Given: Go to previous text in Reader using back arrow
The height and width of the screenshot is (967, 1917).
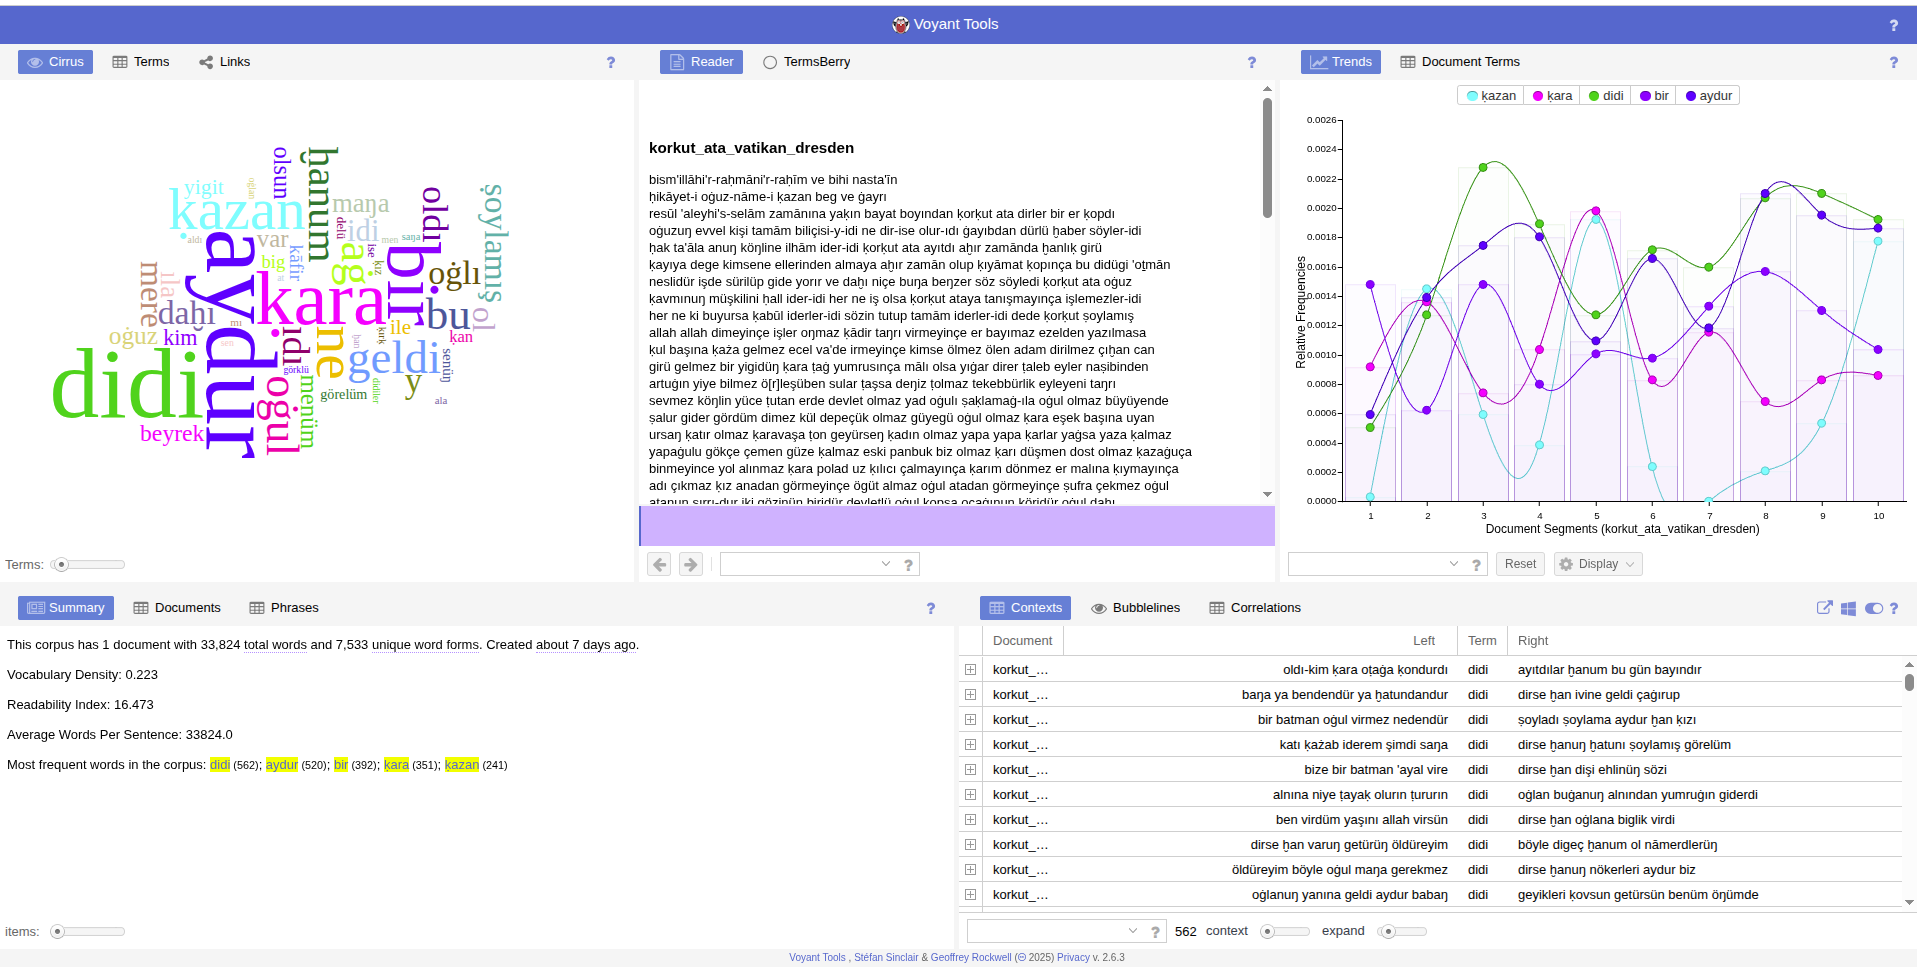Looking at the screenshot, I should click(x=659, y=565).
